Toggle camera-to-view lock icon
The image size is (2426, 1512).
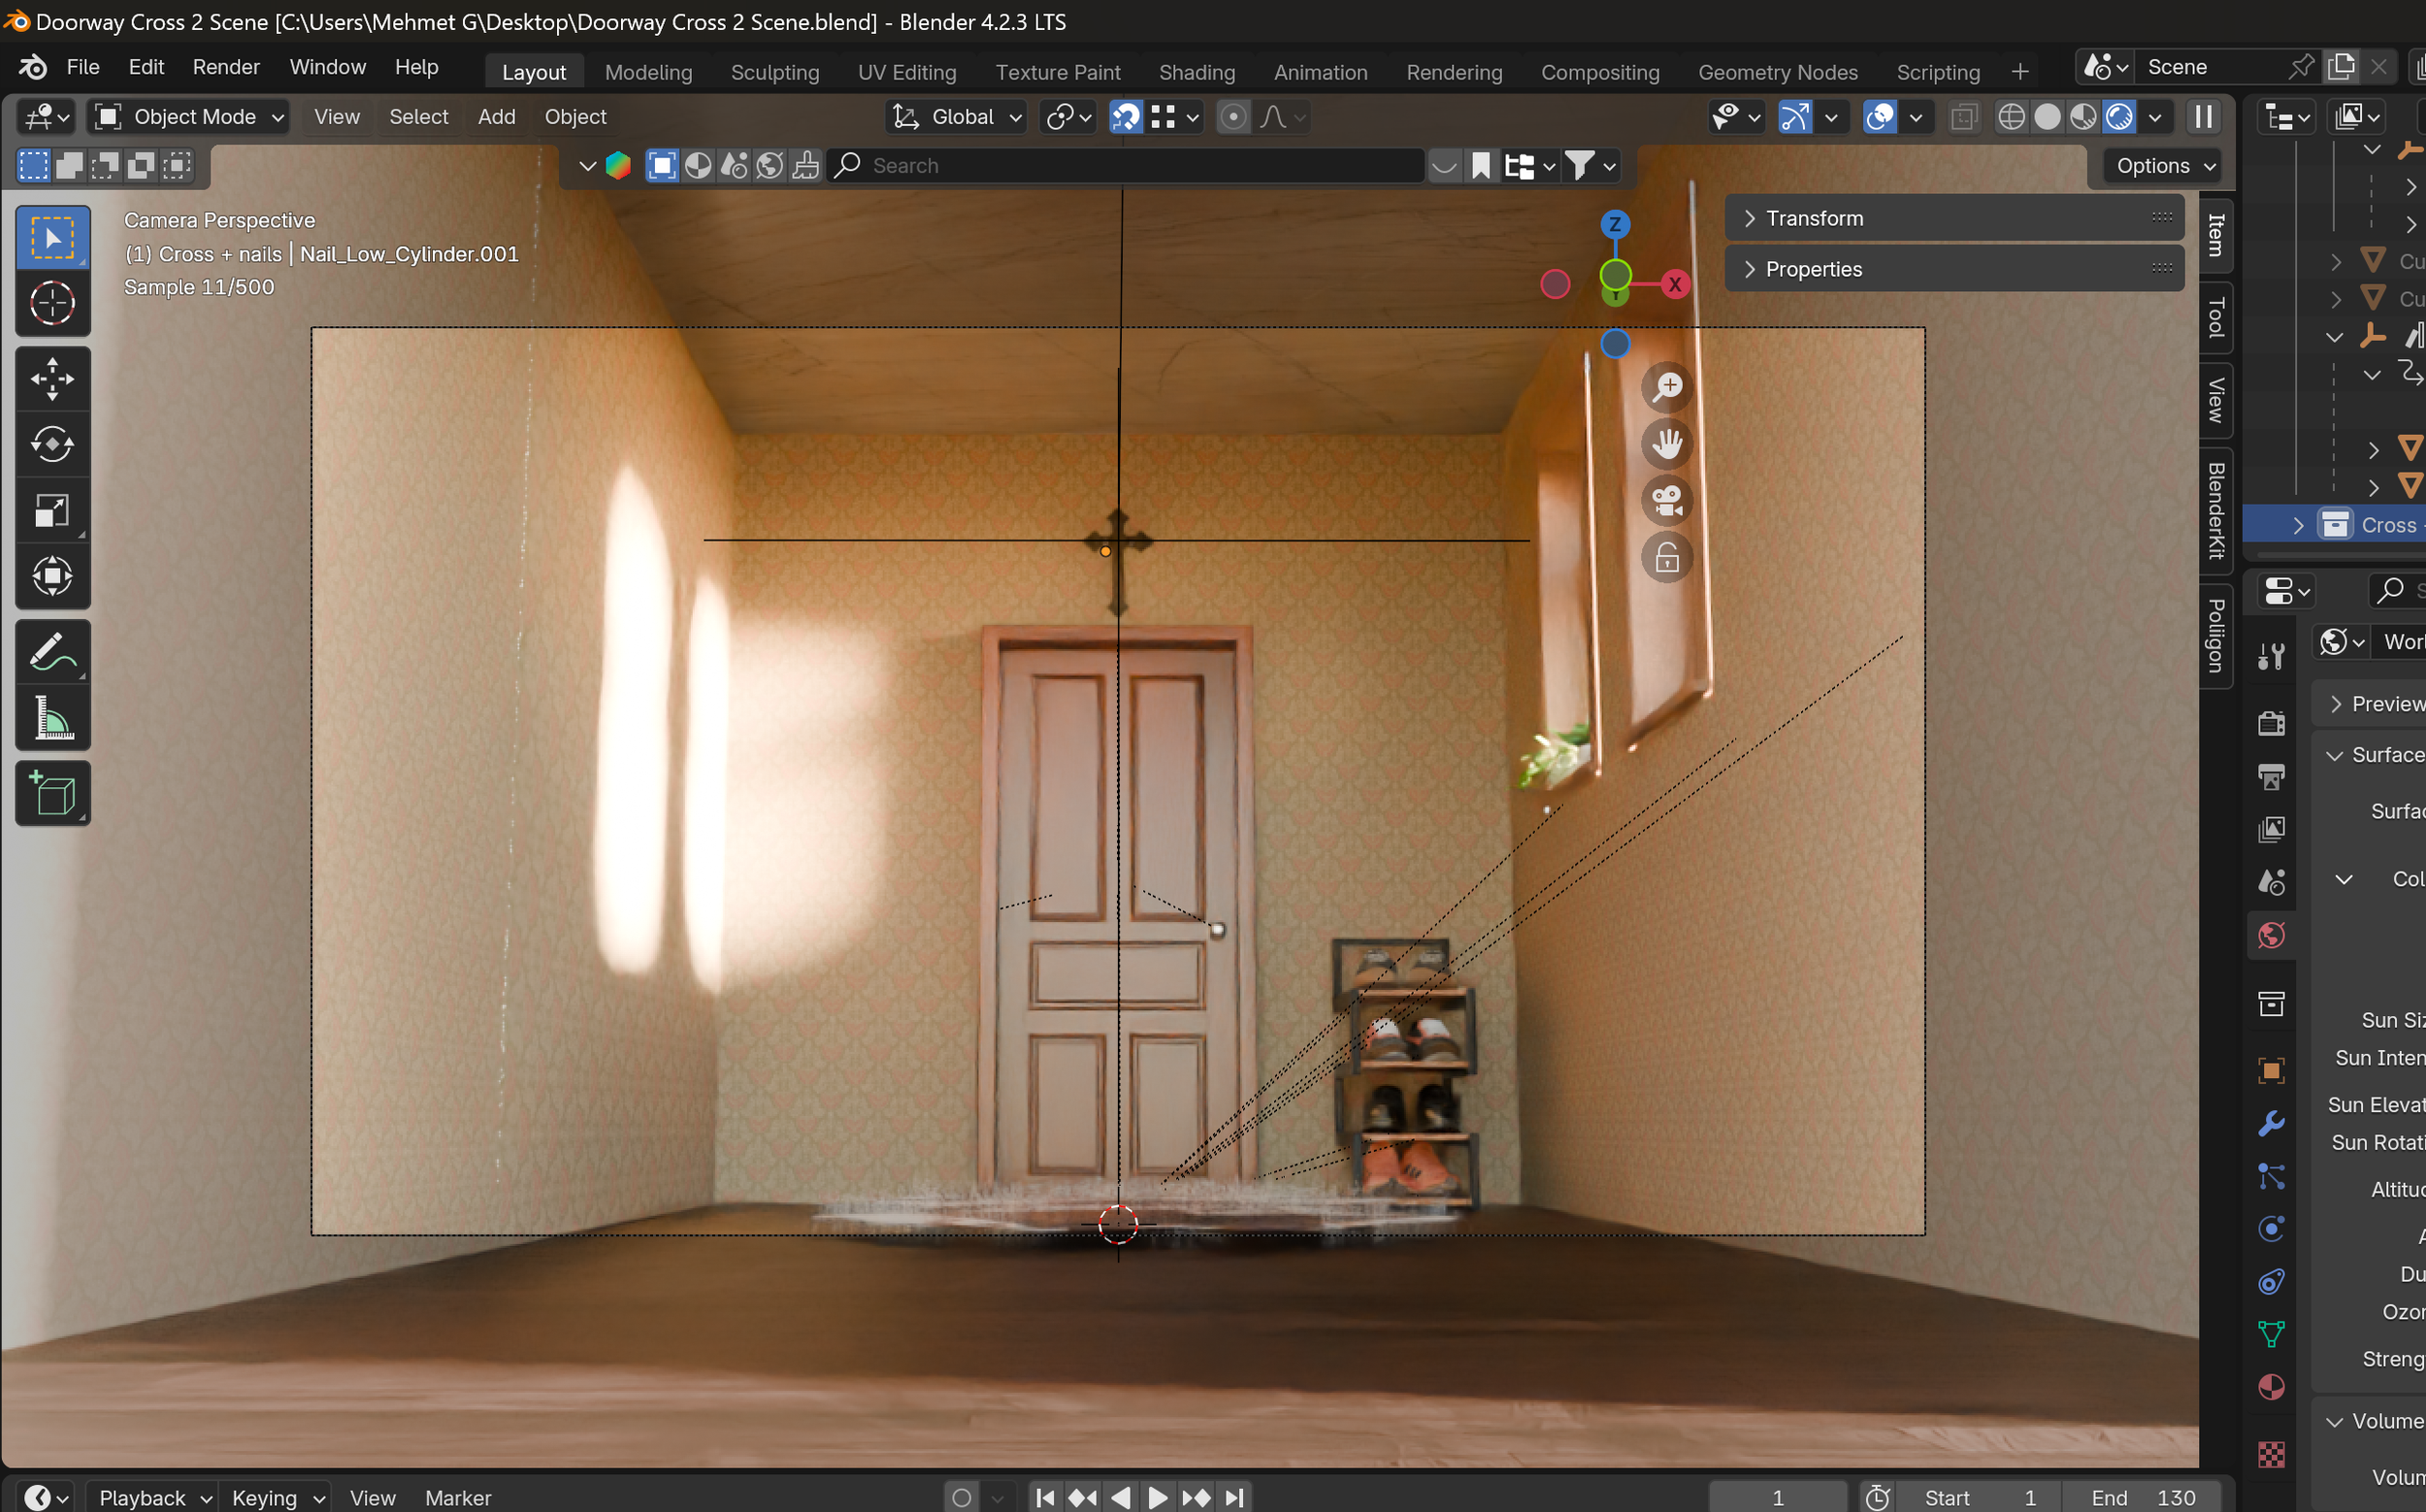[1666, 558]
